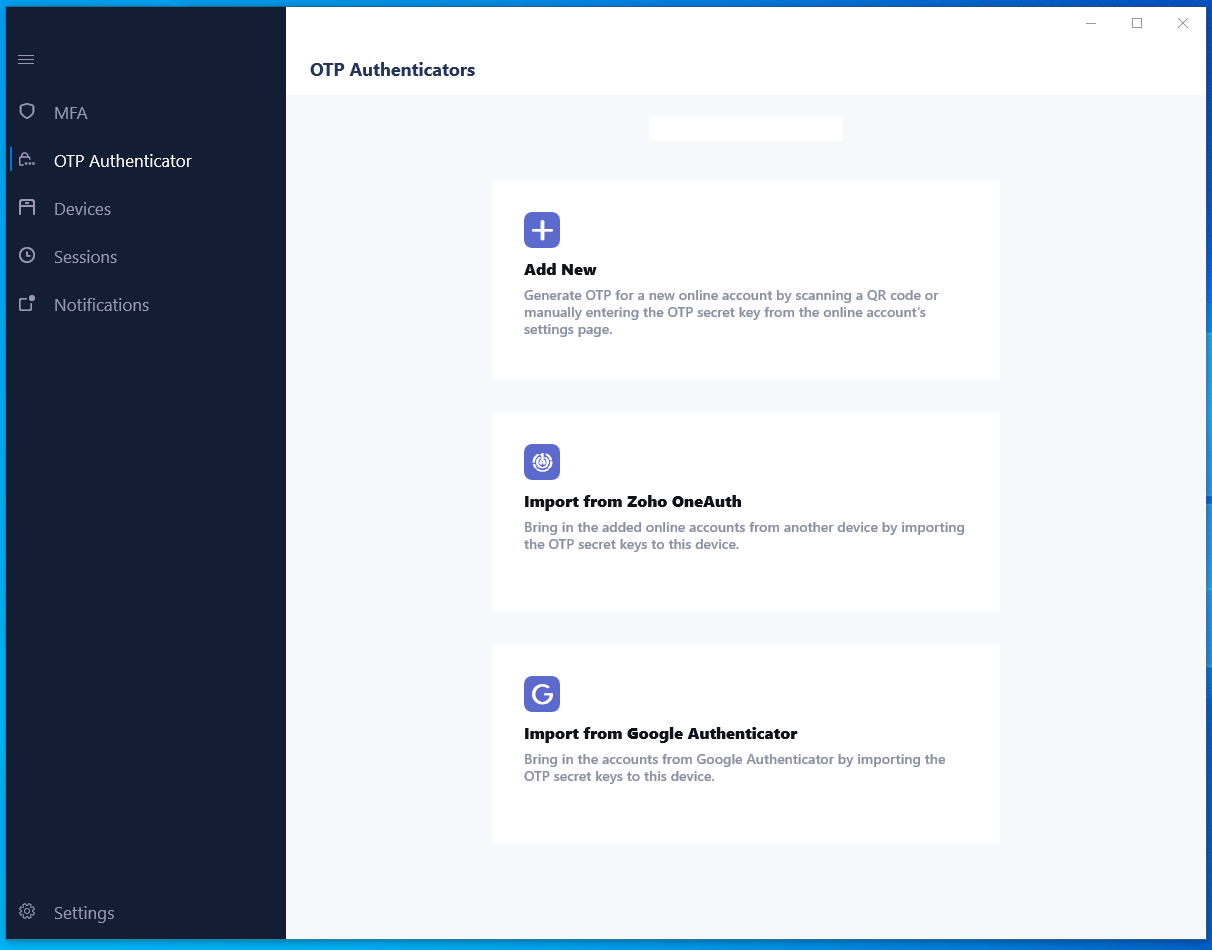Click the Settings gear icon

pos(27,911)
